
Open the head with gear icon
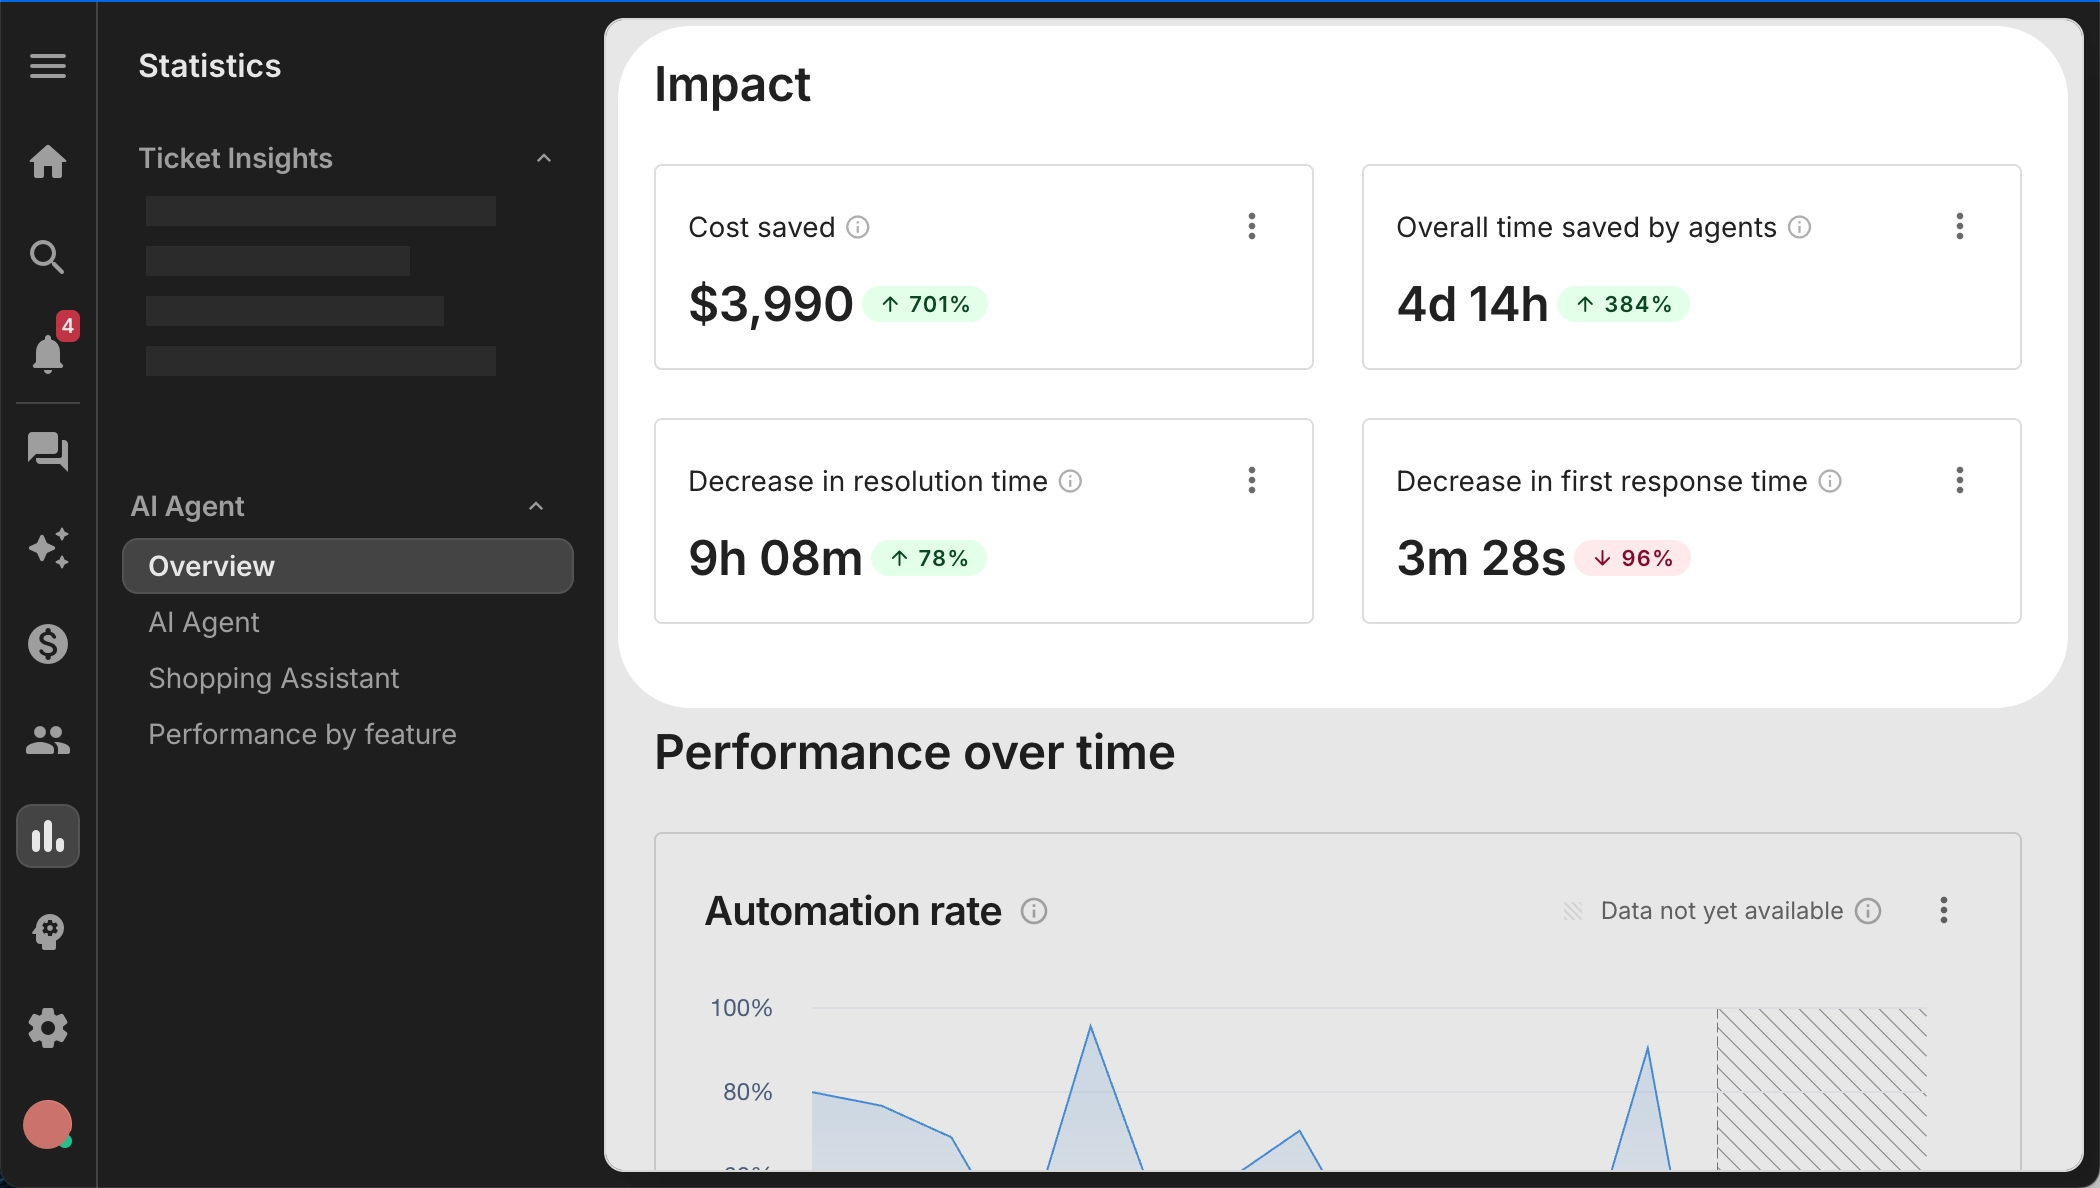48,932
